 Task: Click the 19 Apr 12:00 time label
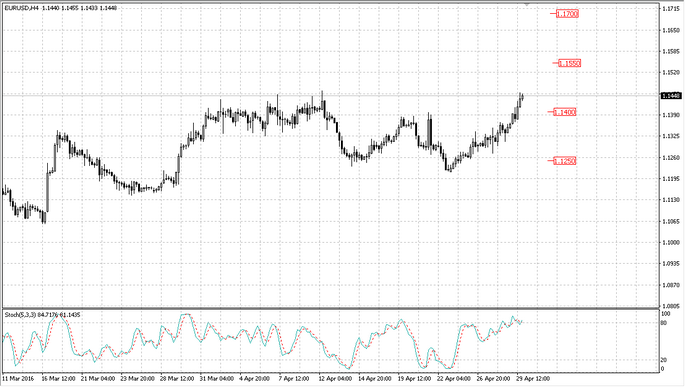(x=415, y=379)
